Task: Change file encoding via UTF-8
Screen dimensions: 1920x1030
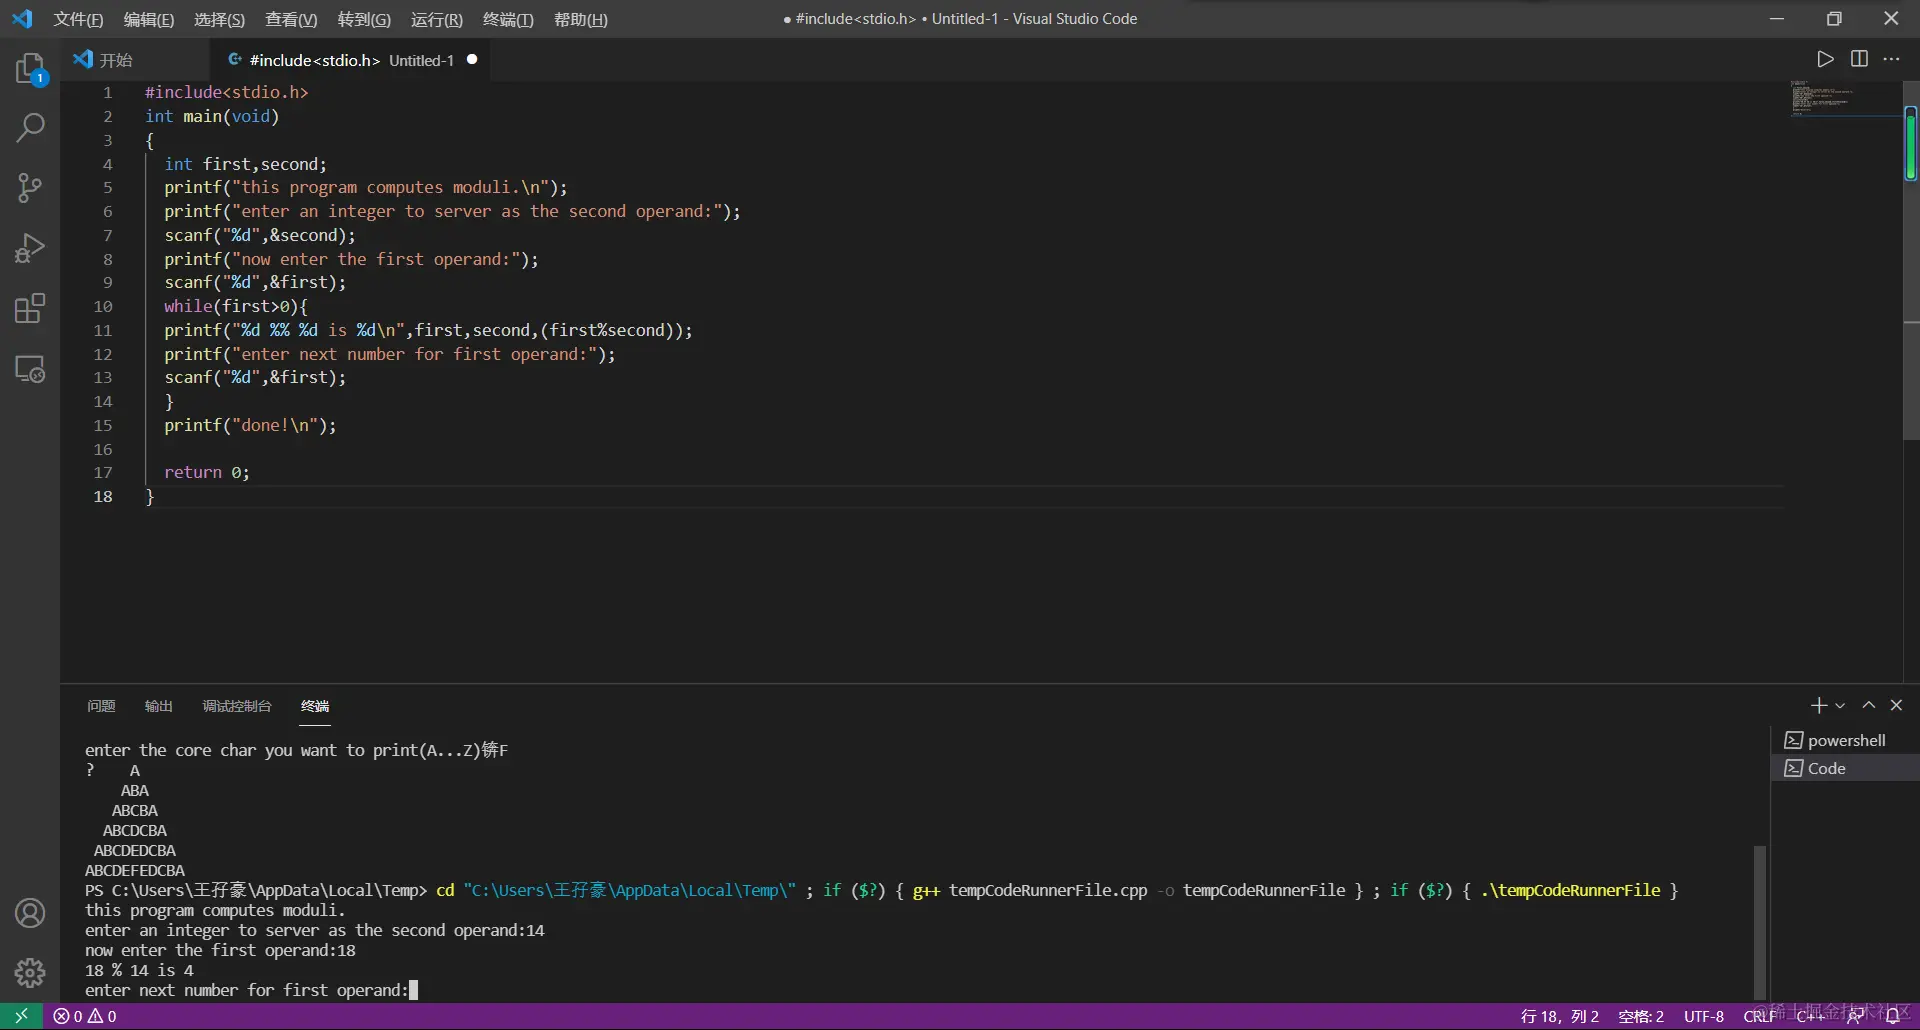Action: (x=1704, y=1016)
